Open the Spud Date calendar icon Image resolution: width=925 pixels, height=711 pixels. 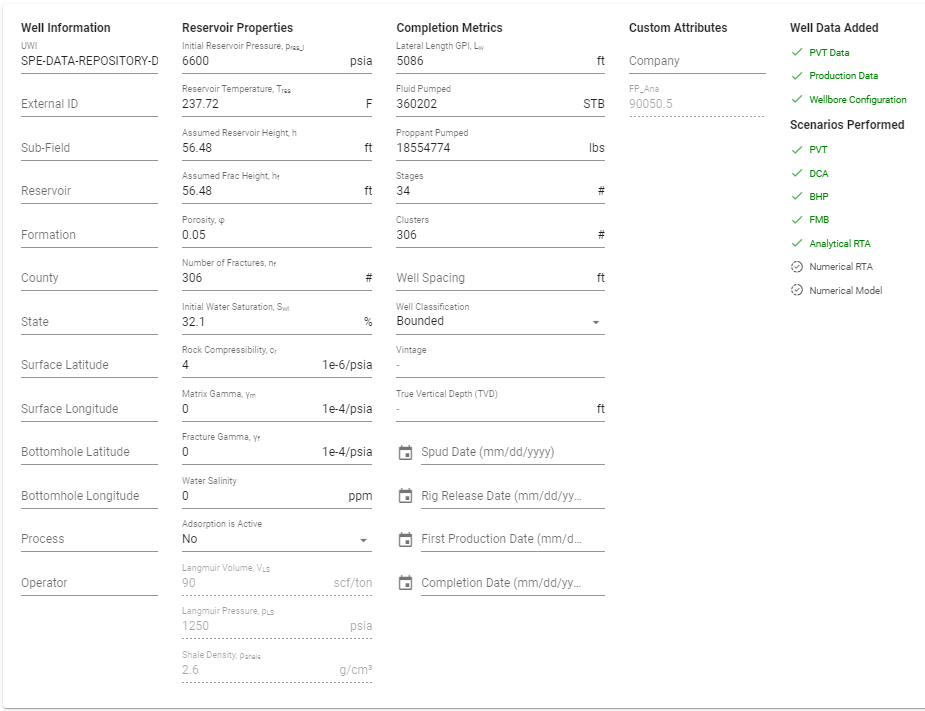405,453
